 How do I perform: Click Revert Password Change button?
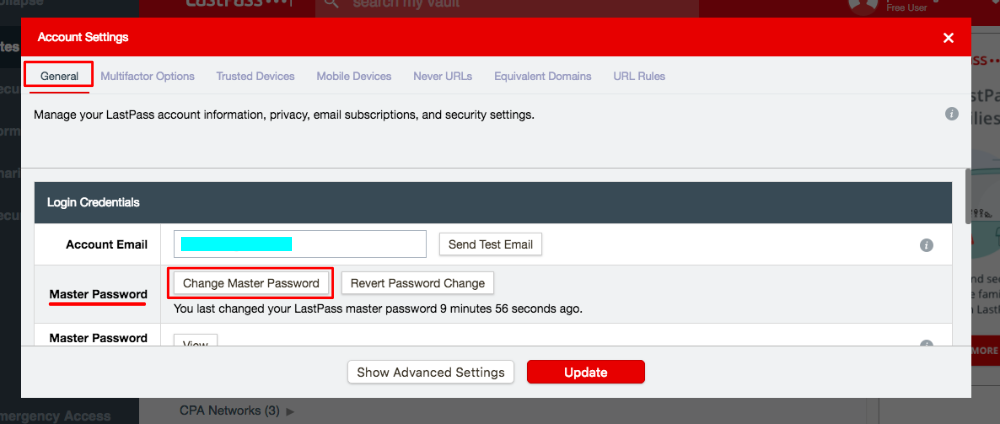pos(418,283)
